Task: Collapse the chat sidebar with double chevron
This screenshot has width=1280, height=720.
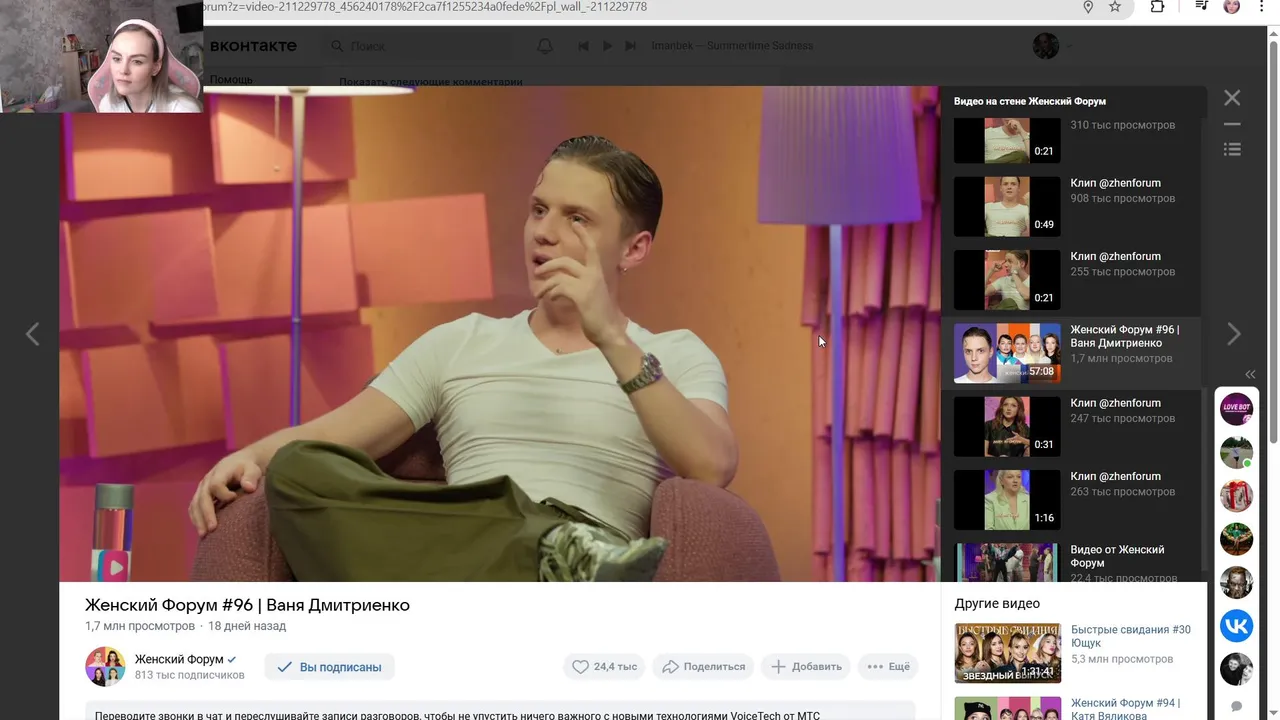Action: 1250,374
